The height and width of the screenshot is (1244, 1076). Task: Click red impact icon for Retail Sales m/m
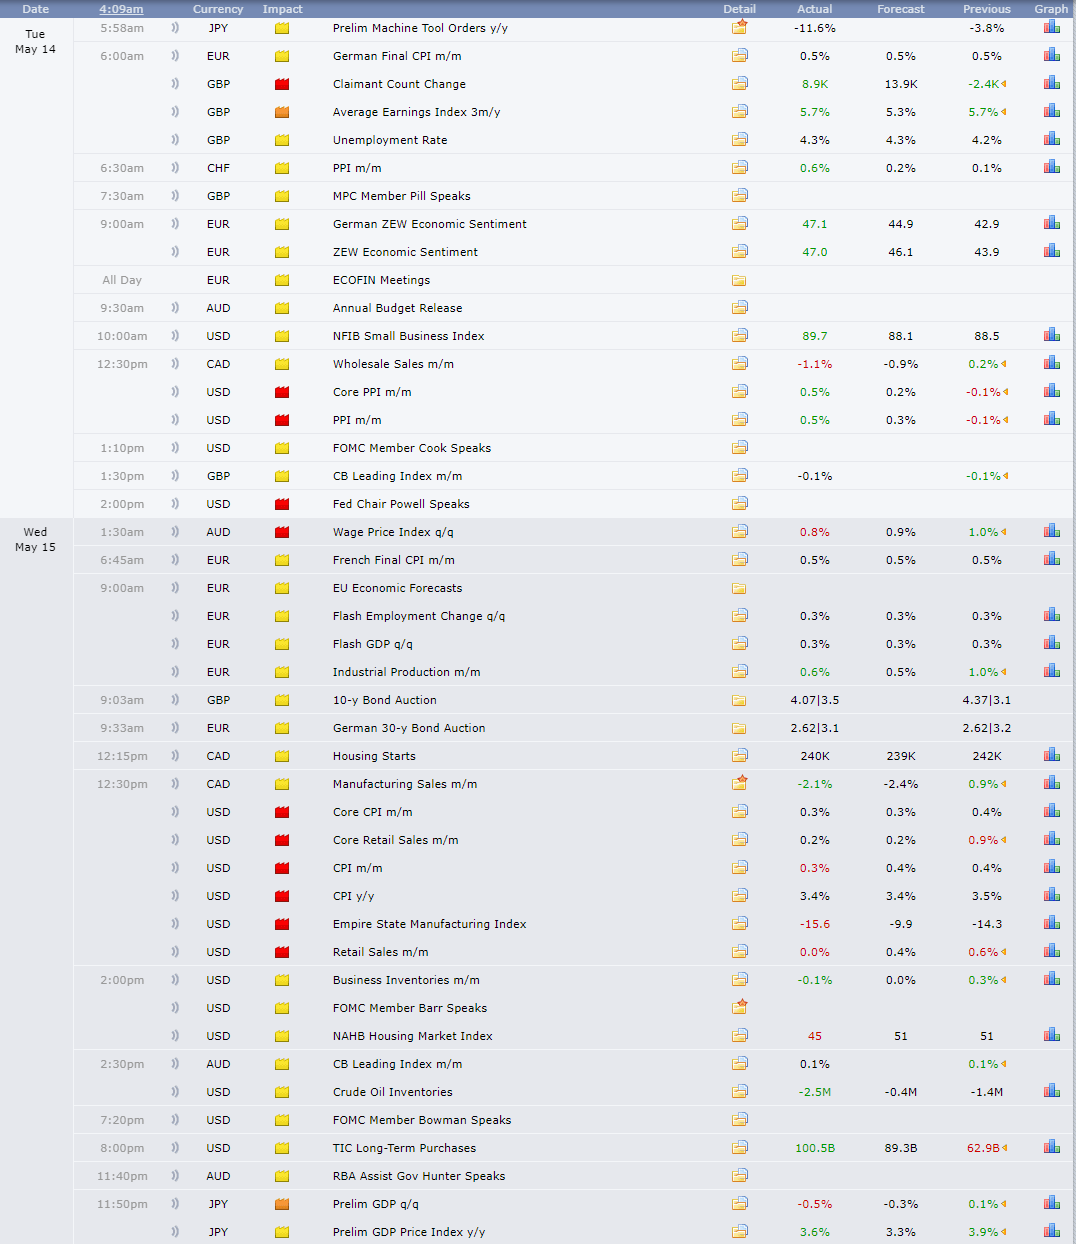click(x=282, y=952)
